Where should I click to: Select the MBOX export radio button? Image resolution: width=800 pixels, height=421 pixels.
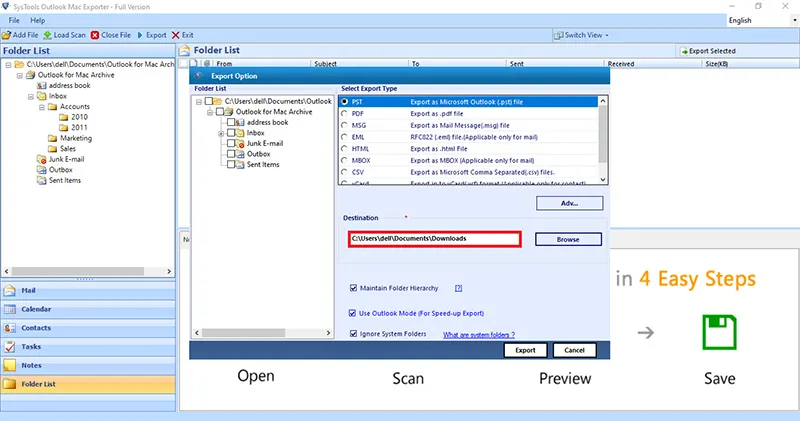coord(345,161)
